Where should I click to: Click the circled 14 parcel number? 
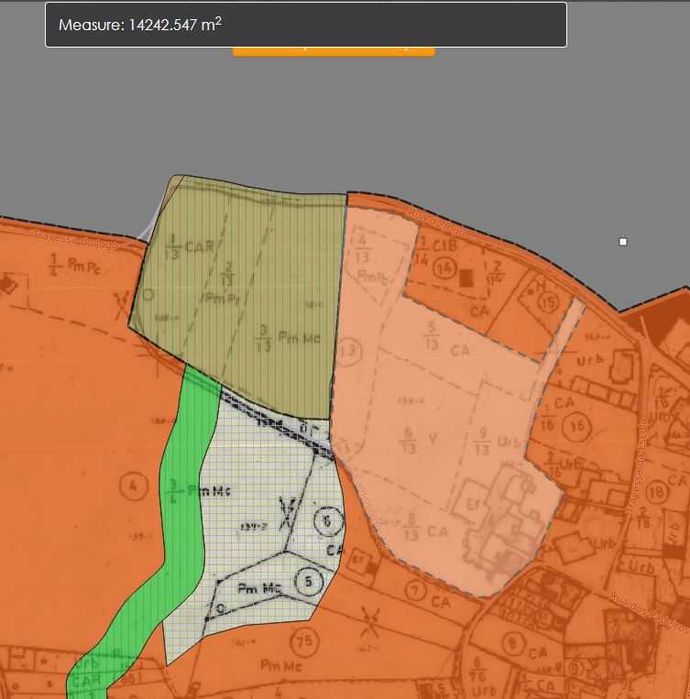445,268
